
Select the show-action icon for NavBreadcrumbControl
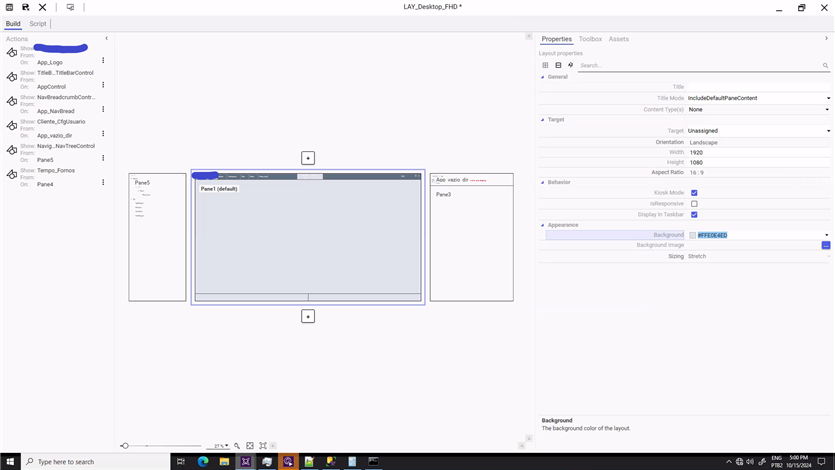(x=12, y=101)
